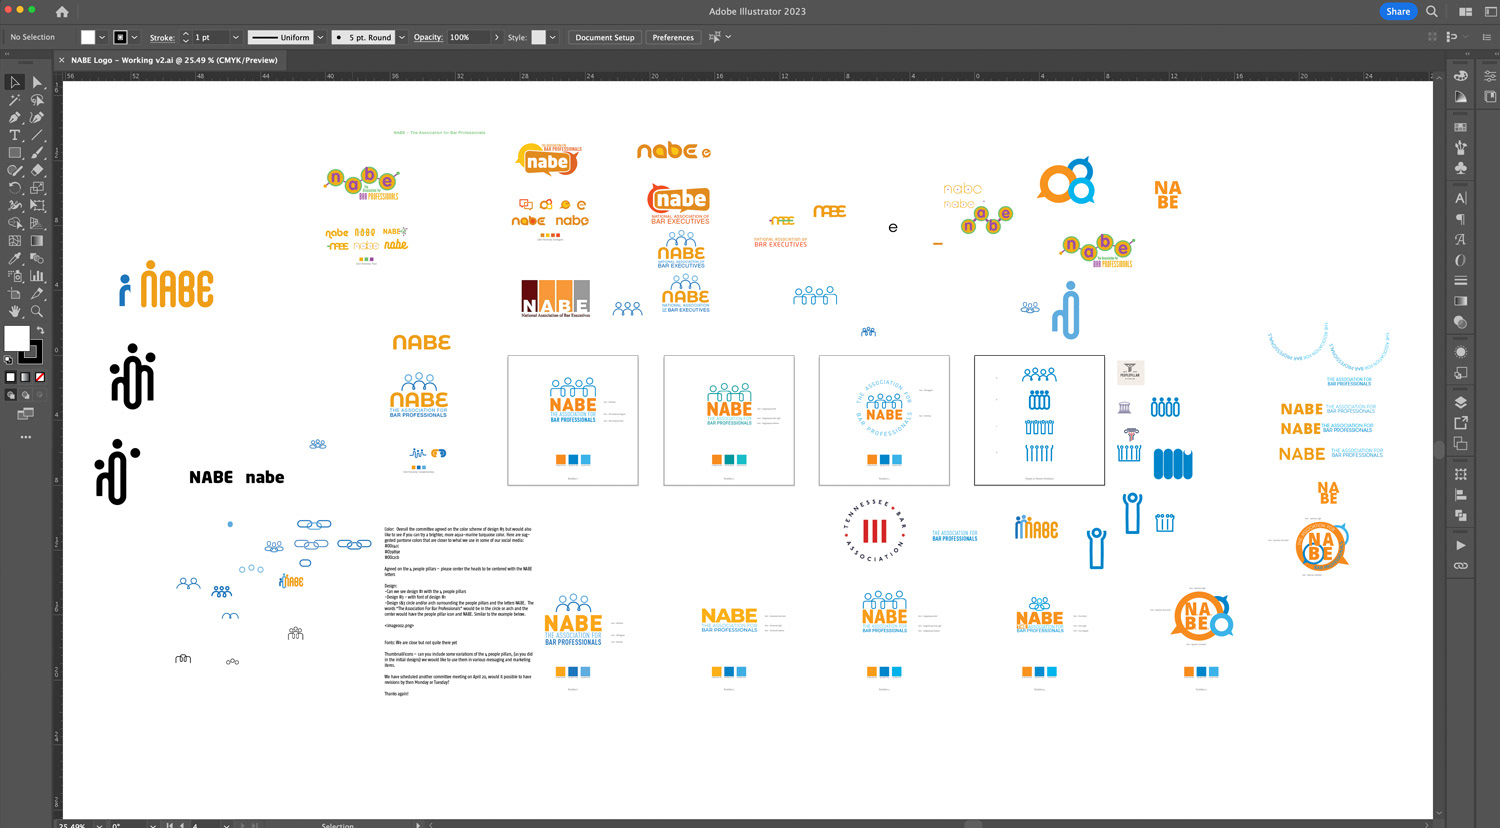Open the Links panel icon
The height and width of the screenshot is (828, 1500).
pos(1461,566)
